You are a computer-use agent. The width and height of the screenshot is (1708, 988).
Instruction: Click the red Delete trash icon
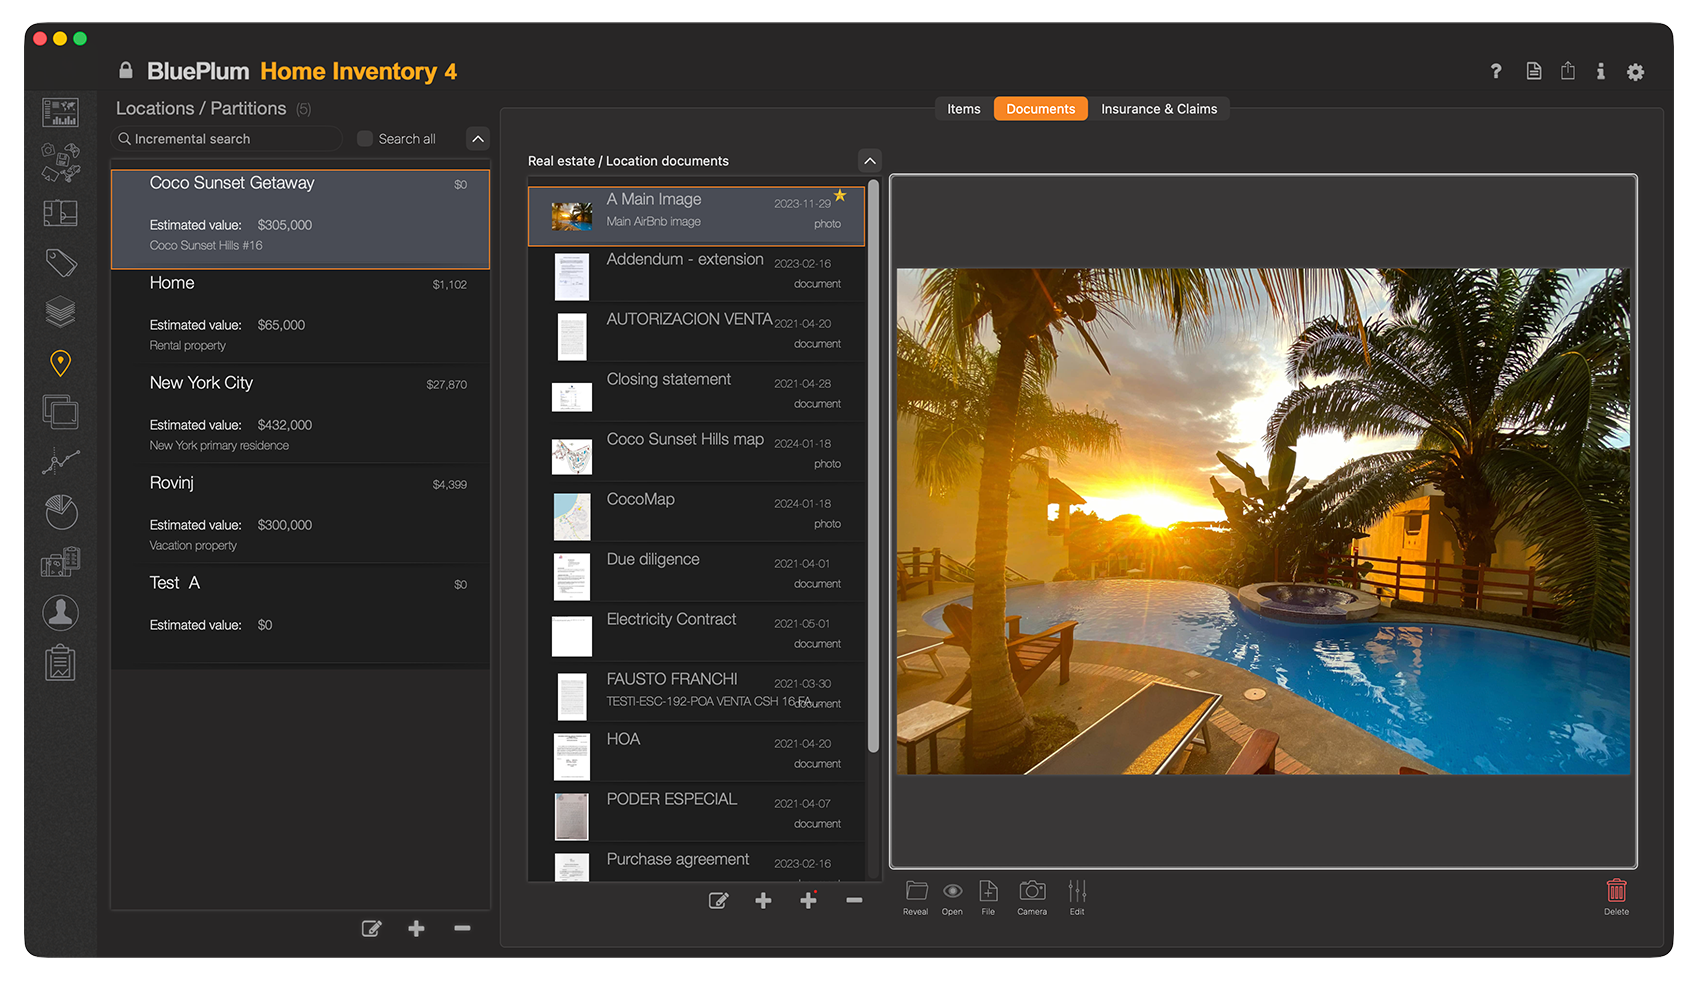[x=1616, y=891]
